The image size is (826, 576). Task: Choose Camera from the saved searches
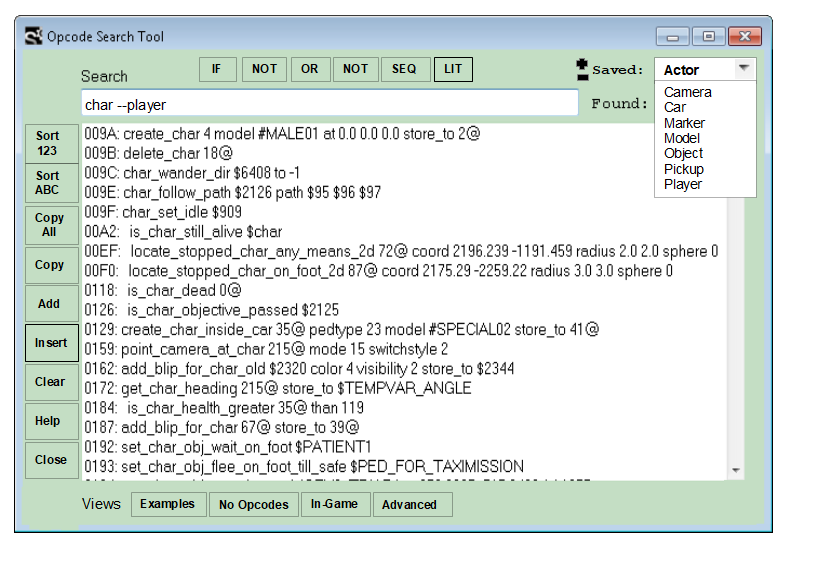(x=687, y=91)
